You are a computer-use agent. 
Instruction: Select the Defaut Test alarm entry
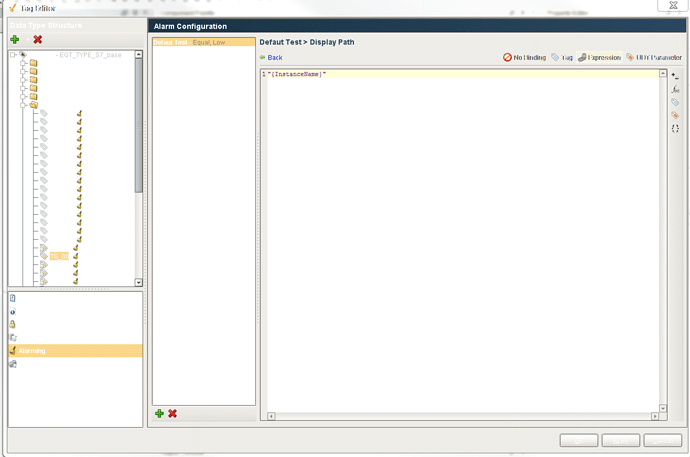click(x=204, y=42)
